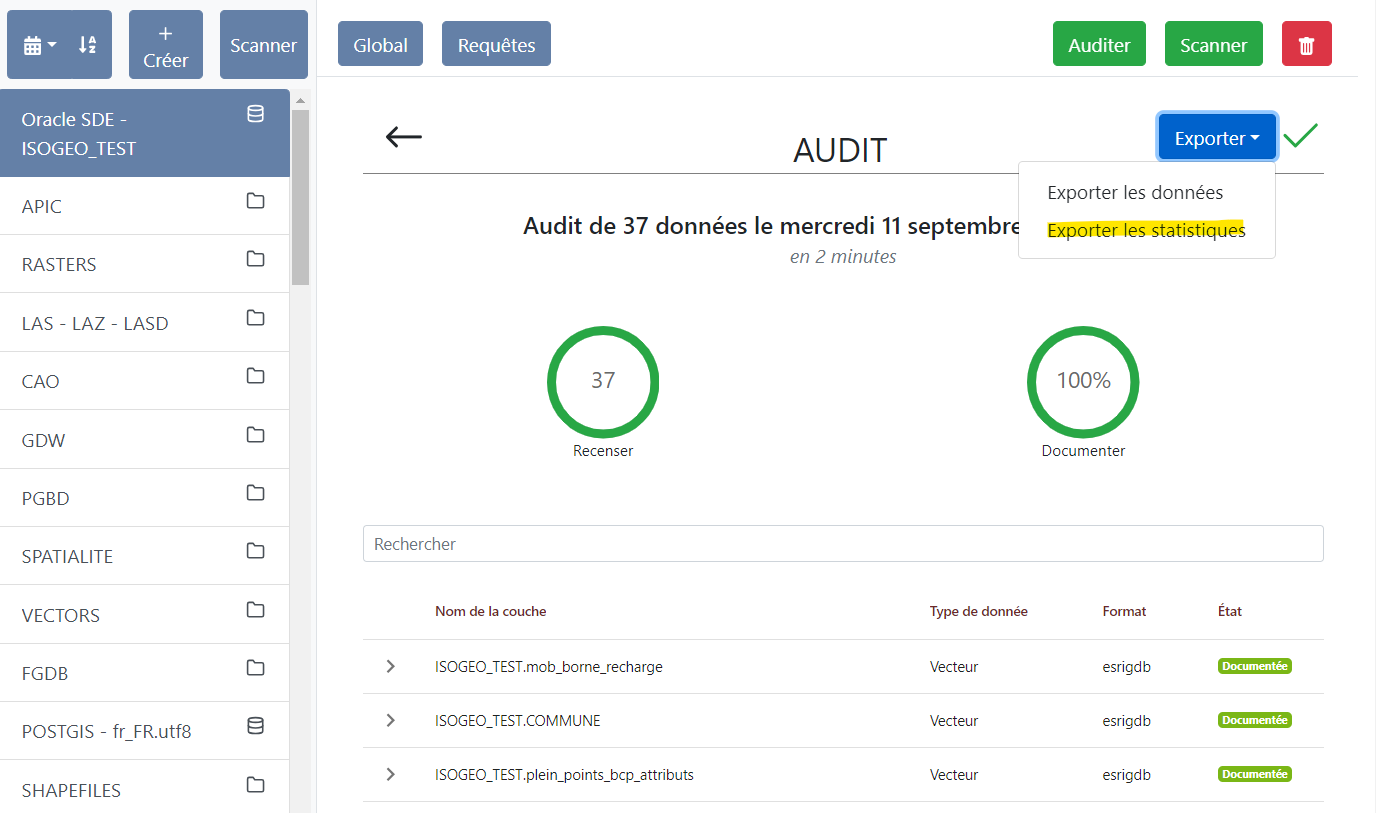
Task: Click Documentée badge in mob_borne_recharge row
Action: (x=1255, y=666)
